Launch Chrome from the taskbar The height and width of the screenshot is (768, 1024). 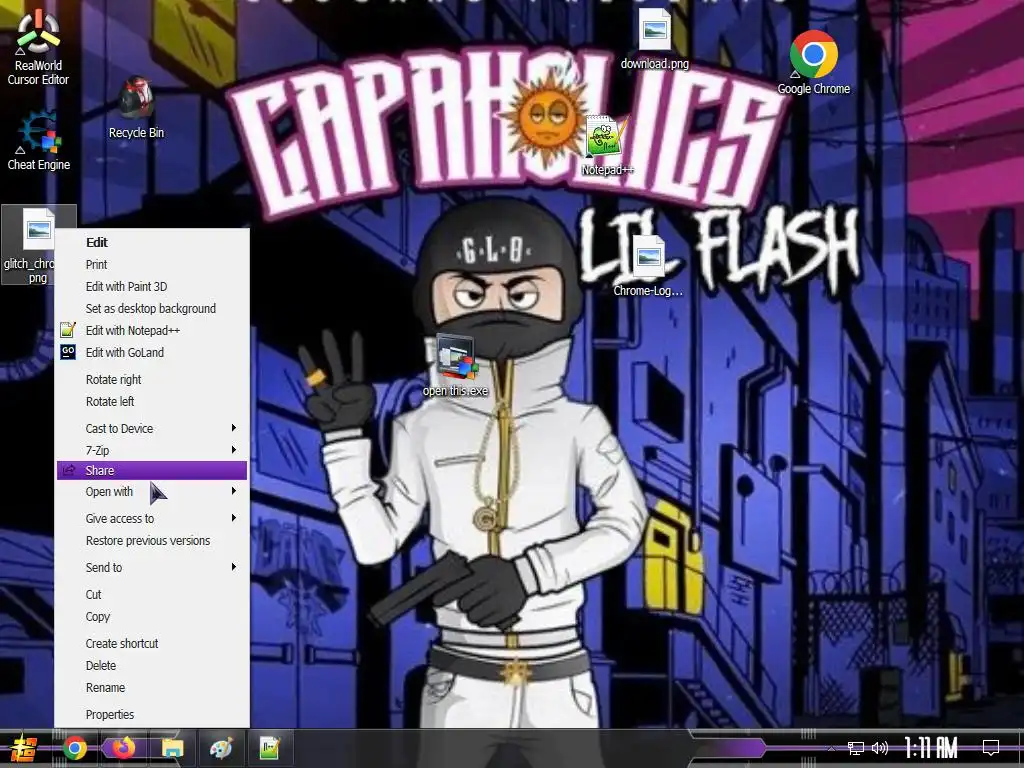coord(74,748)
